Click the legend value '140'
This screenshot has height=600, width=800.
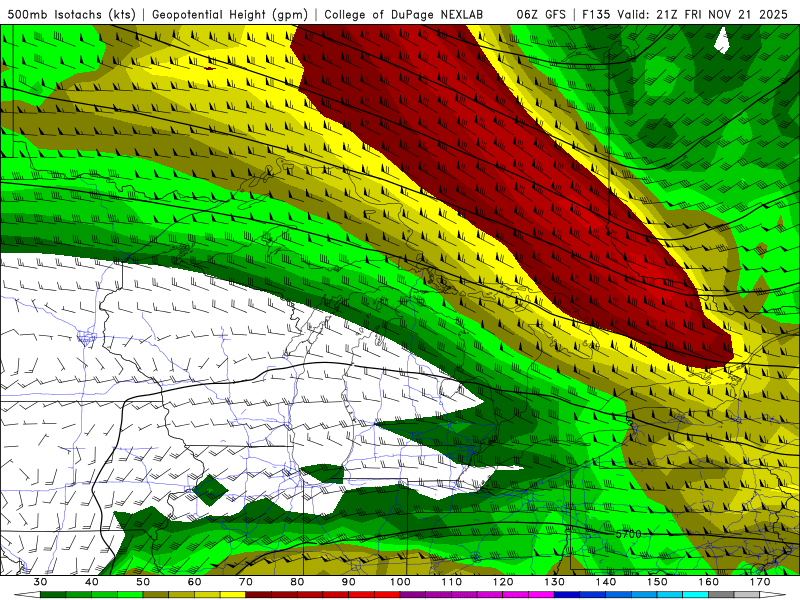click(606, 582)
